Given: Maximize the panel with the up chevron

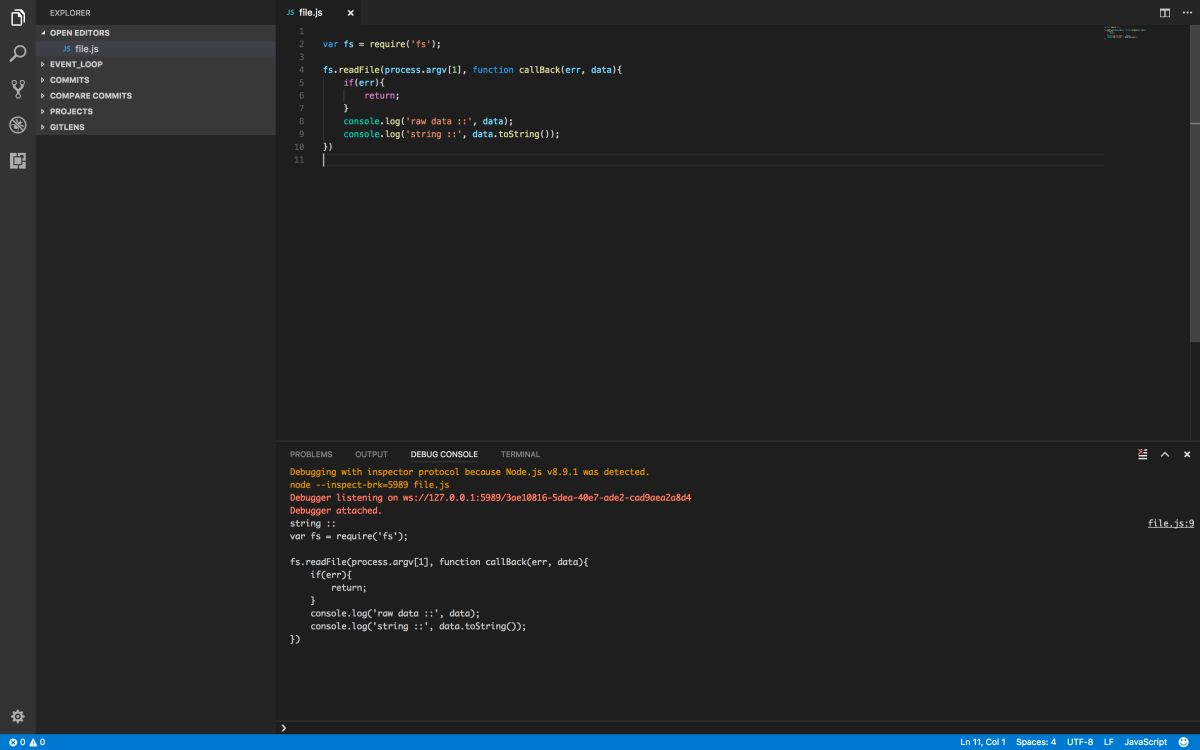Looking at the screenshot, I should (x=1165, y=454).
